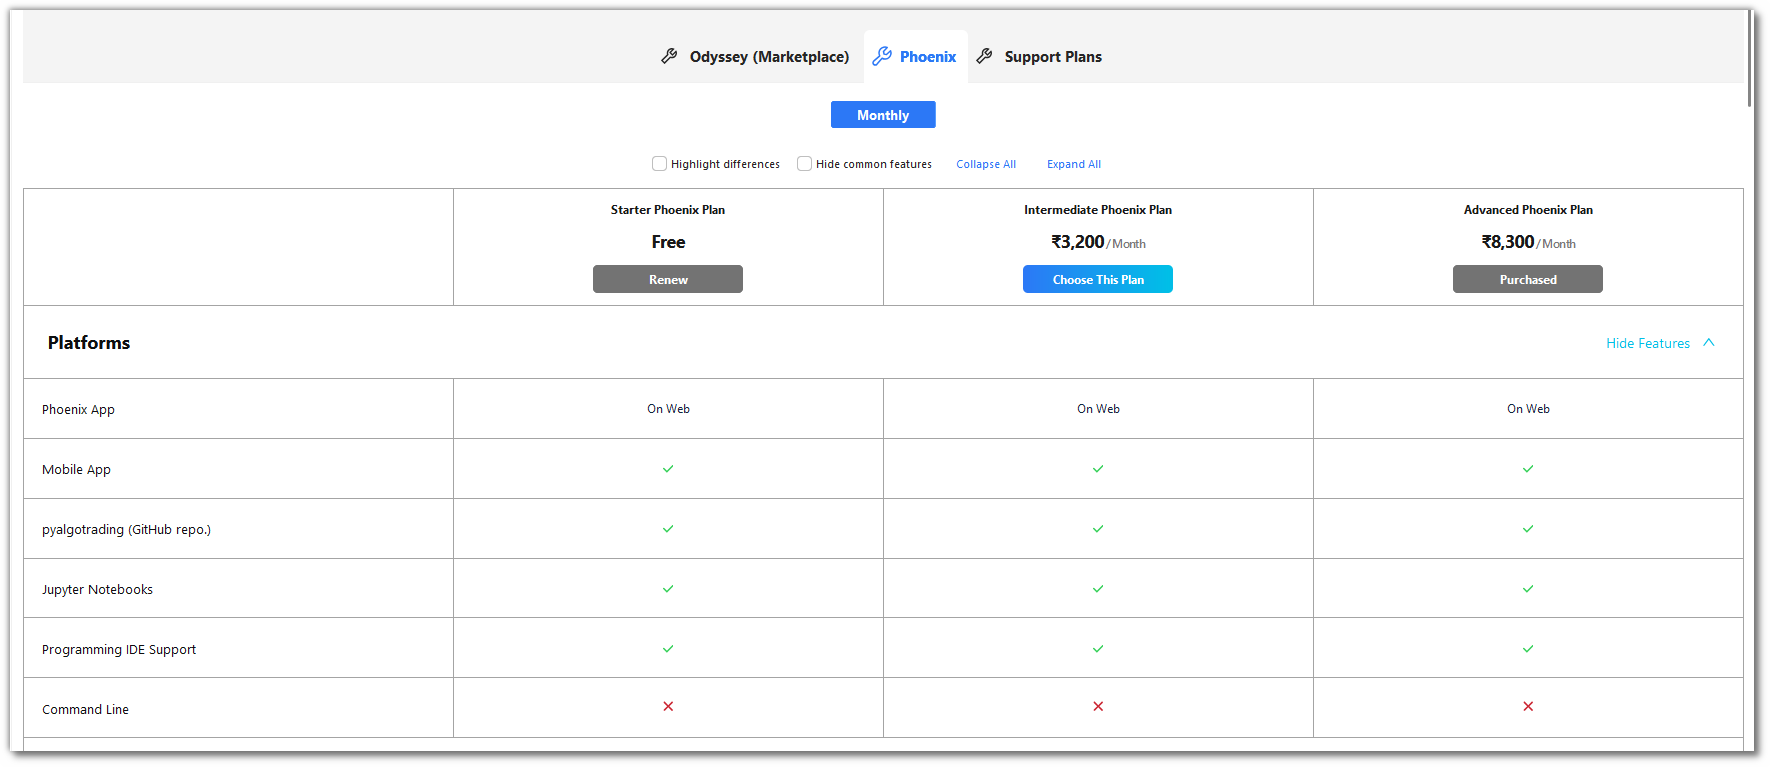Click the Phoenix App row label
Screen dimensions: 1770x767
(x=78, y=409)
